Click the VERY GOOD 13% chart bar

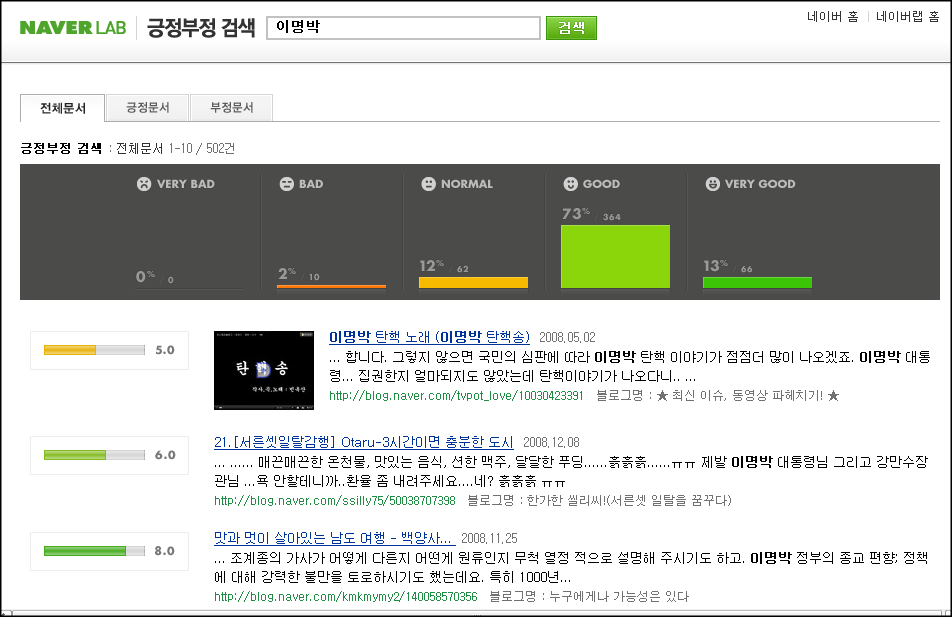757,282
